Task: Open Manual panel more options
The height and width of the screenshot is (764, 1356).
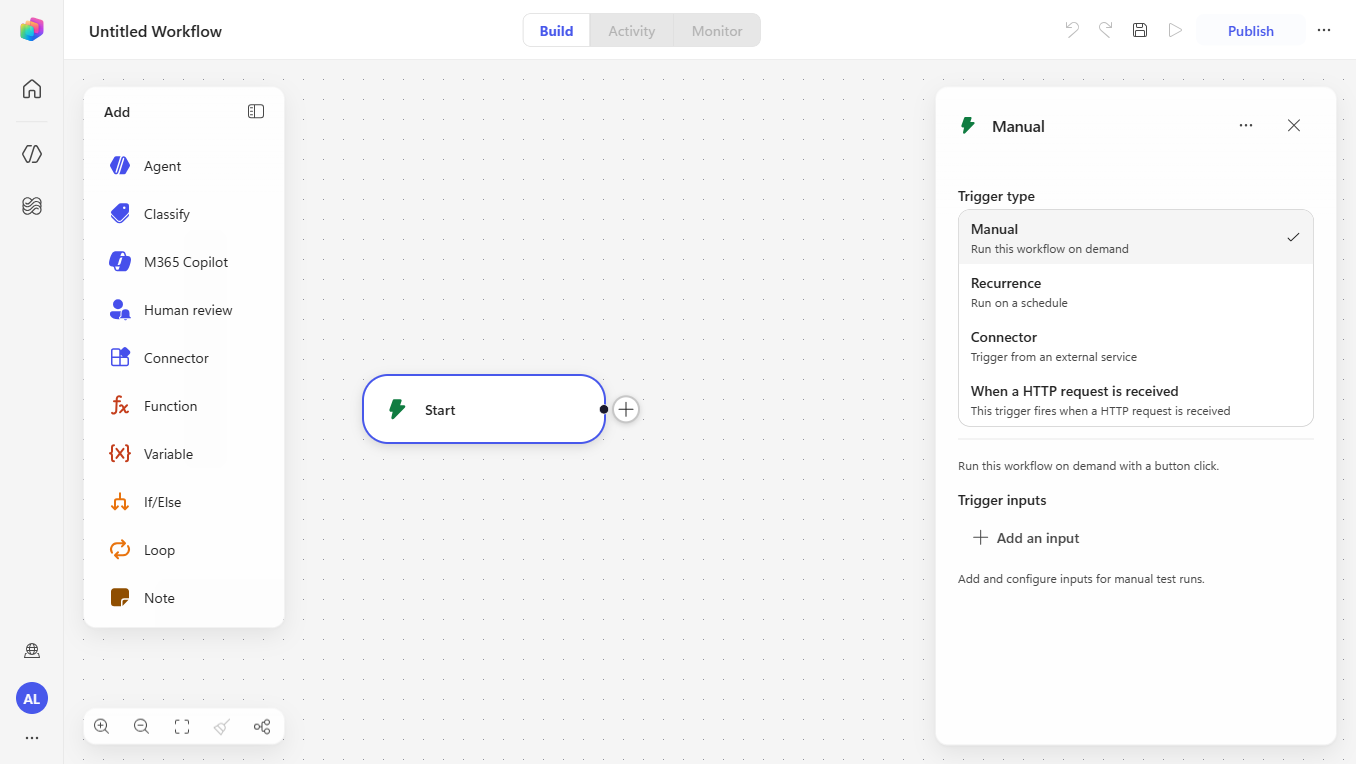Action: coord(1246,125)
